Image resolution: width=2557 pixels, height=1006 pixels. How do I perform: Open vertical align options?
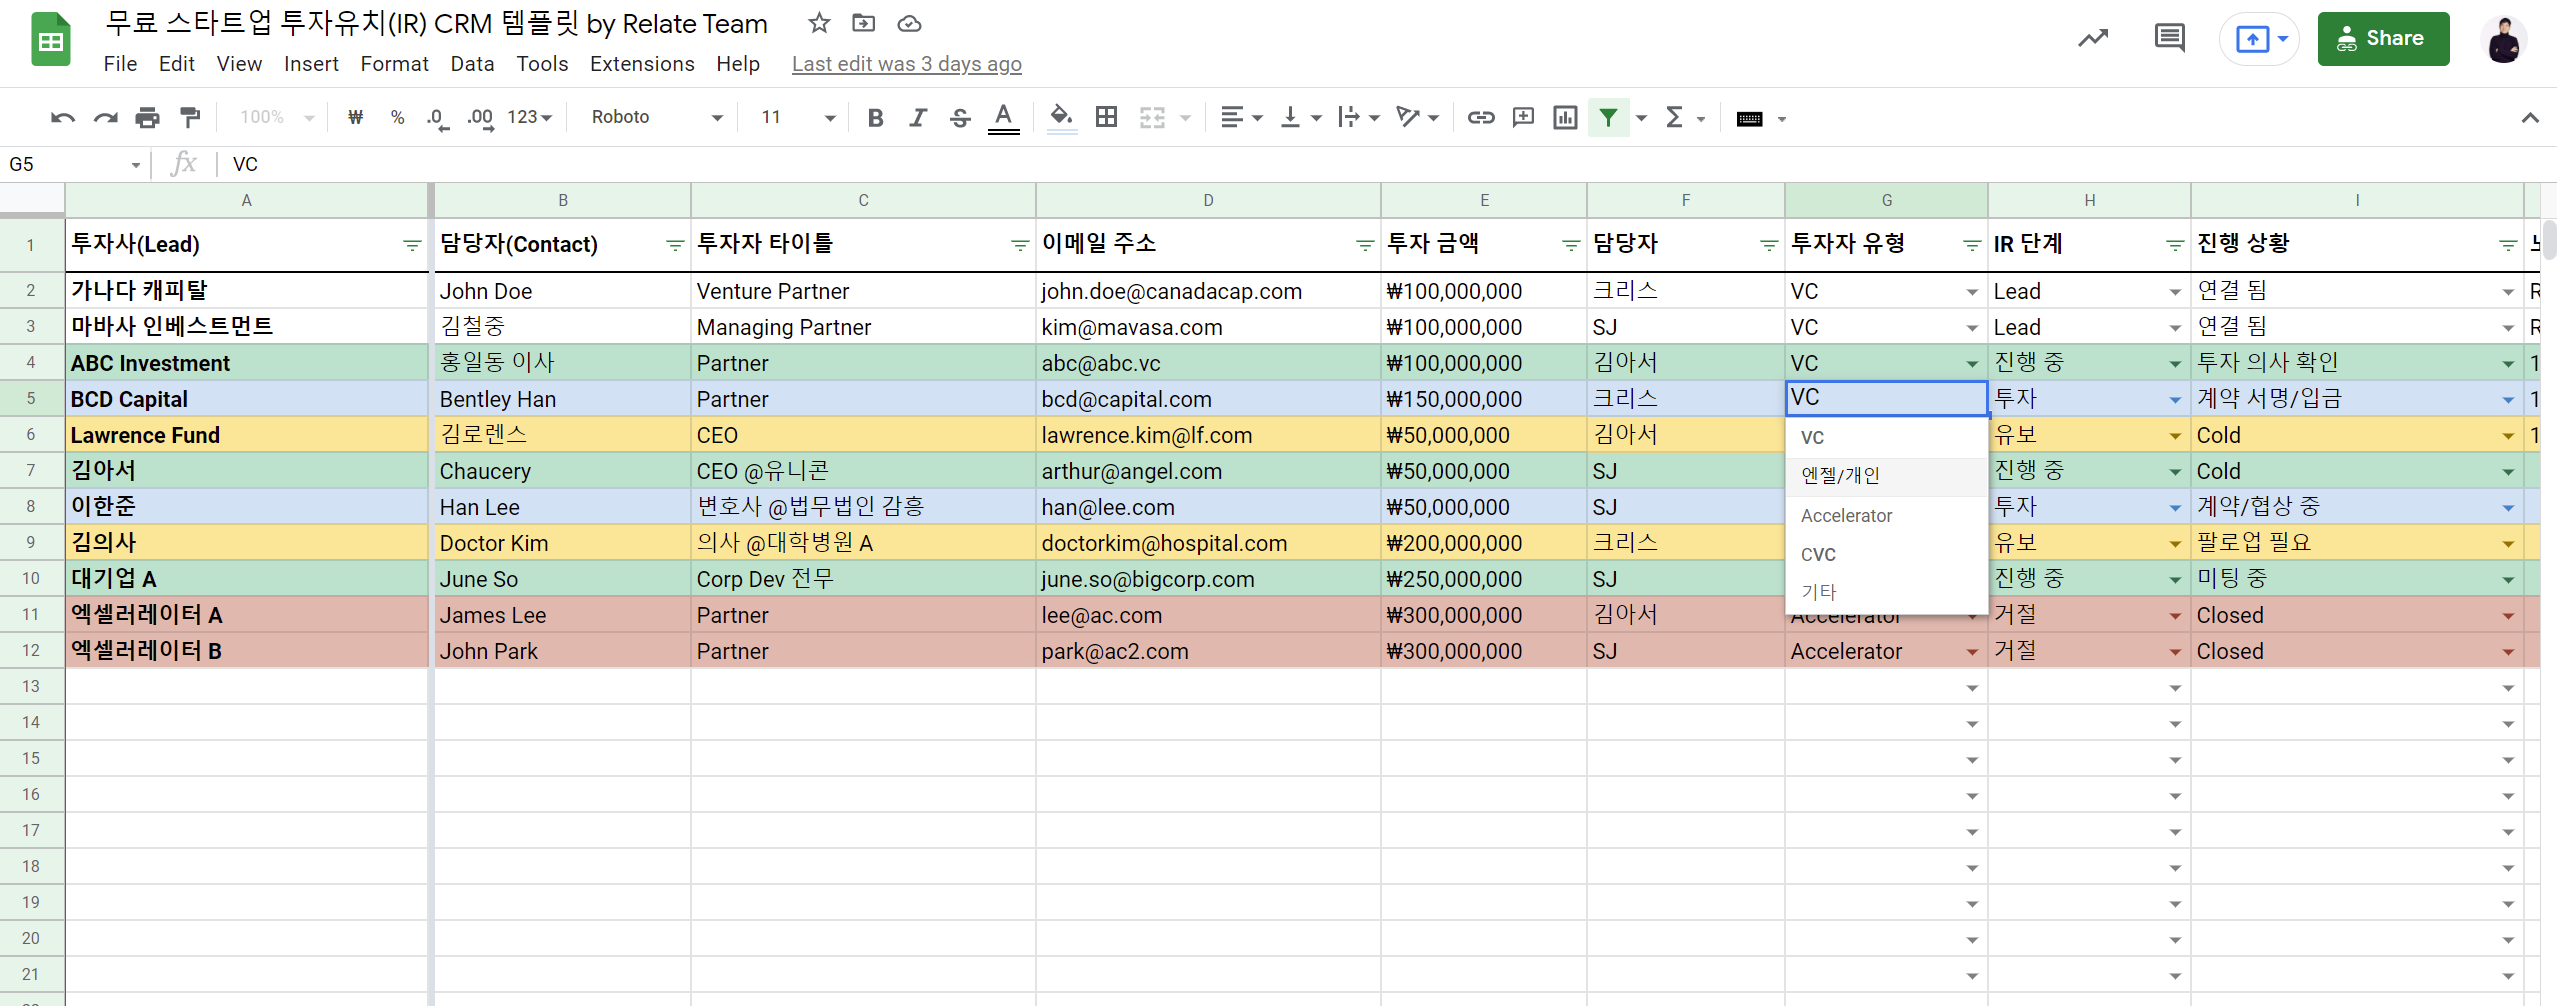(1300, 118)
